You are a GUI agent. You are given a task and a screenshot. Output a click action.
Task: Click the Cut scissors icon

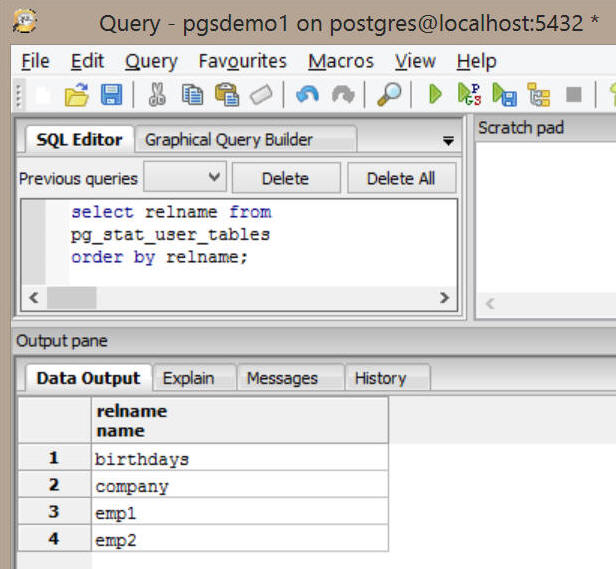158,95
